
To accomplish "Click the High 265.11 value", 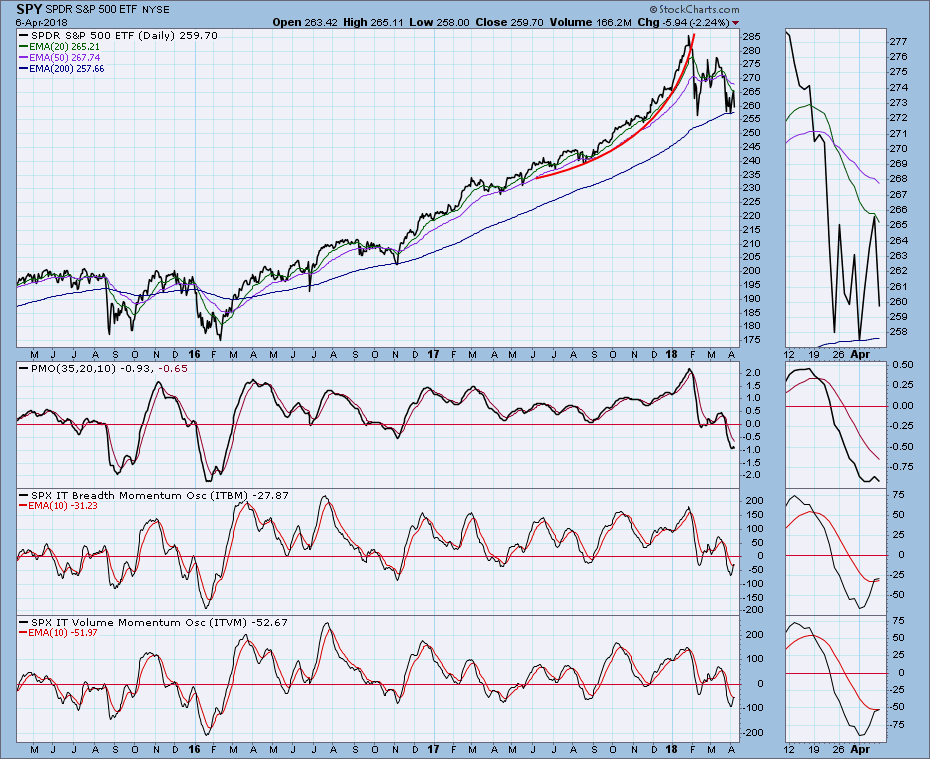I will (x=374, y=23).
